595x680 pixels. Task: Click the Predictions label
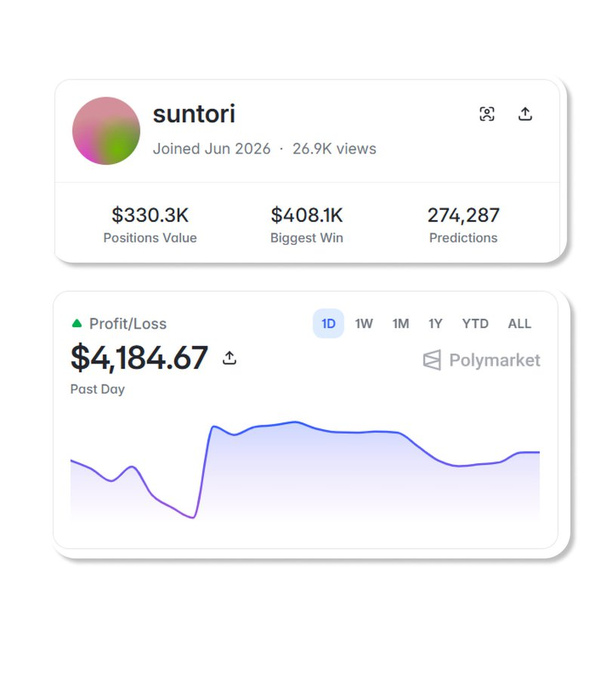pos(464,238)
